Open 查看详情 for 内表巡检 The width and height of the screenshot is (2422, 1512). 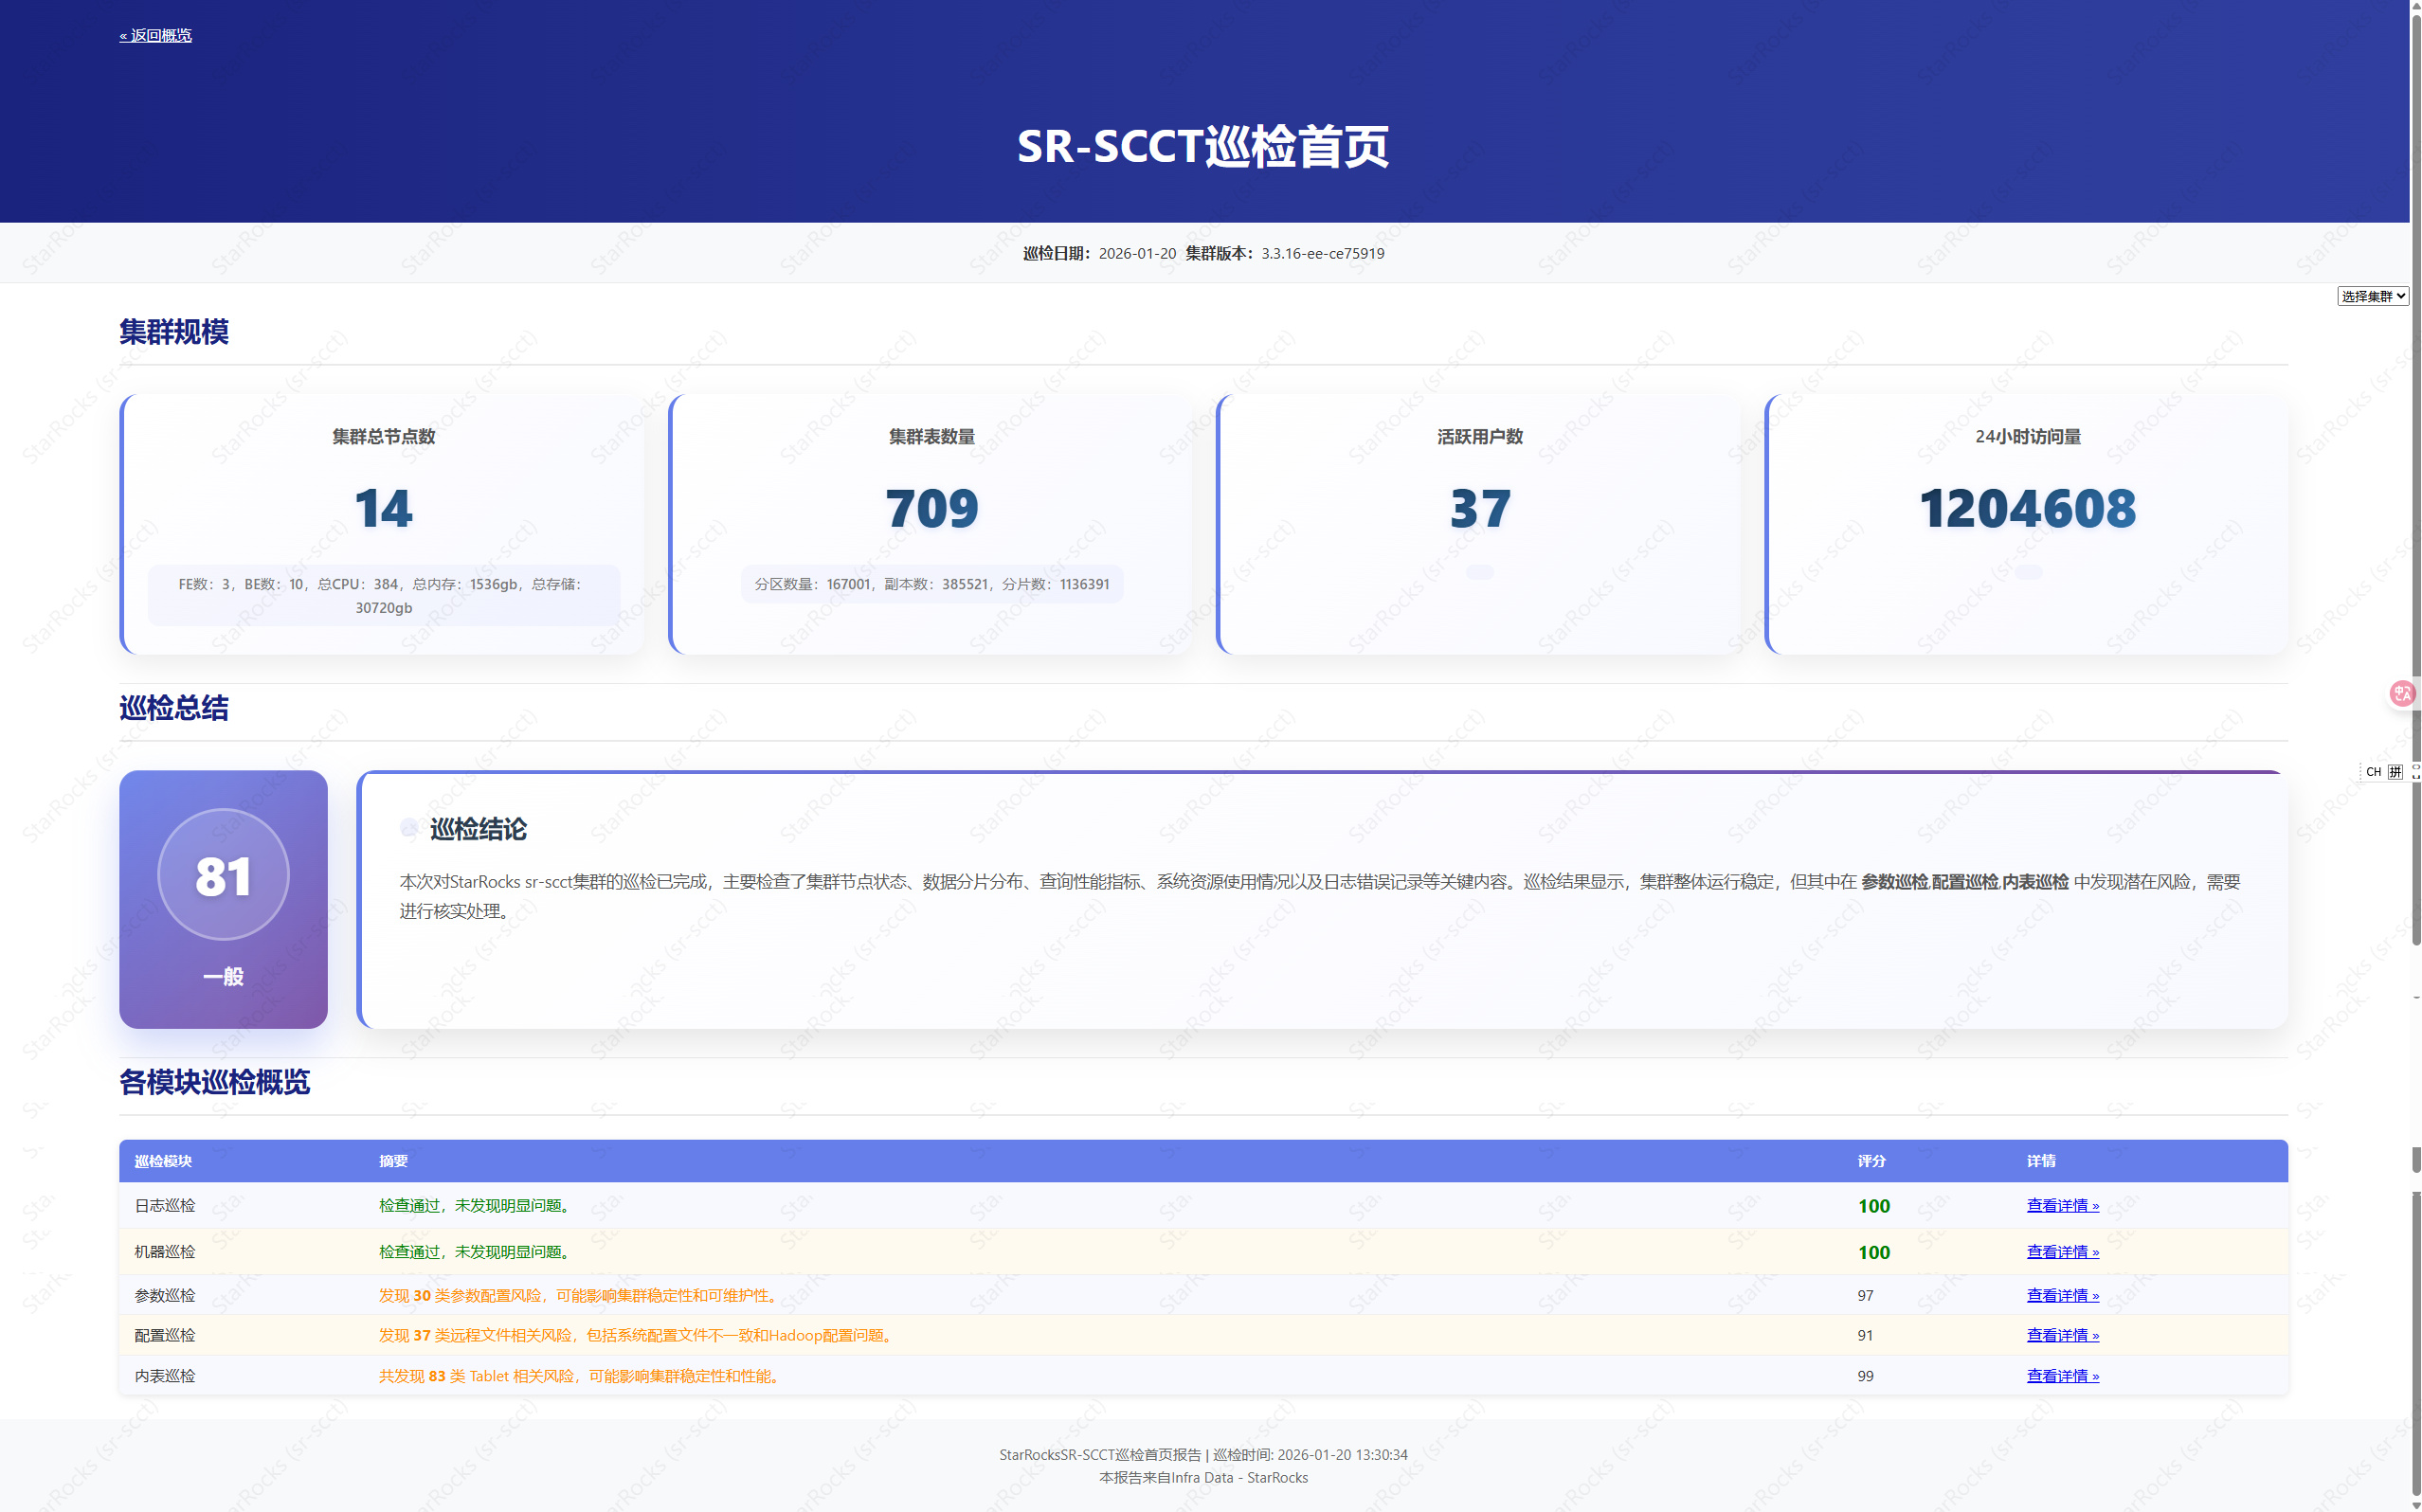[x=2062, y=1375]
